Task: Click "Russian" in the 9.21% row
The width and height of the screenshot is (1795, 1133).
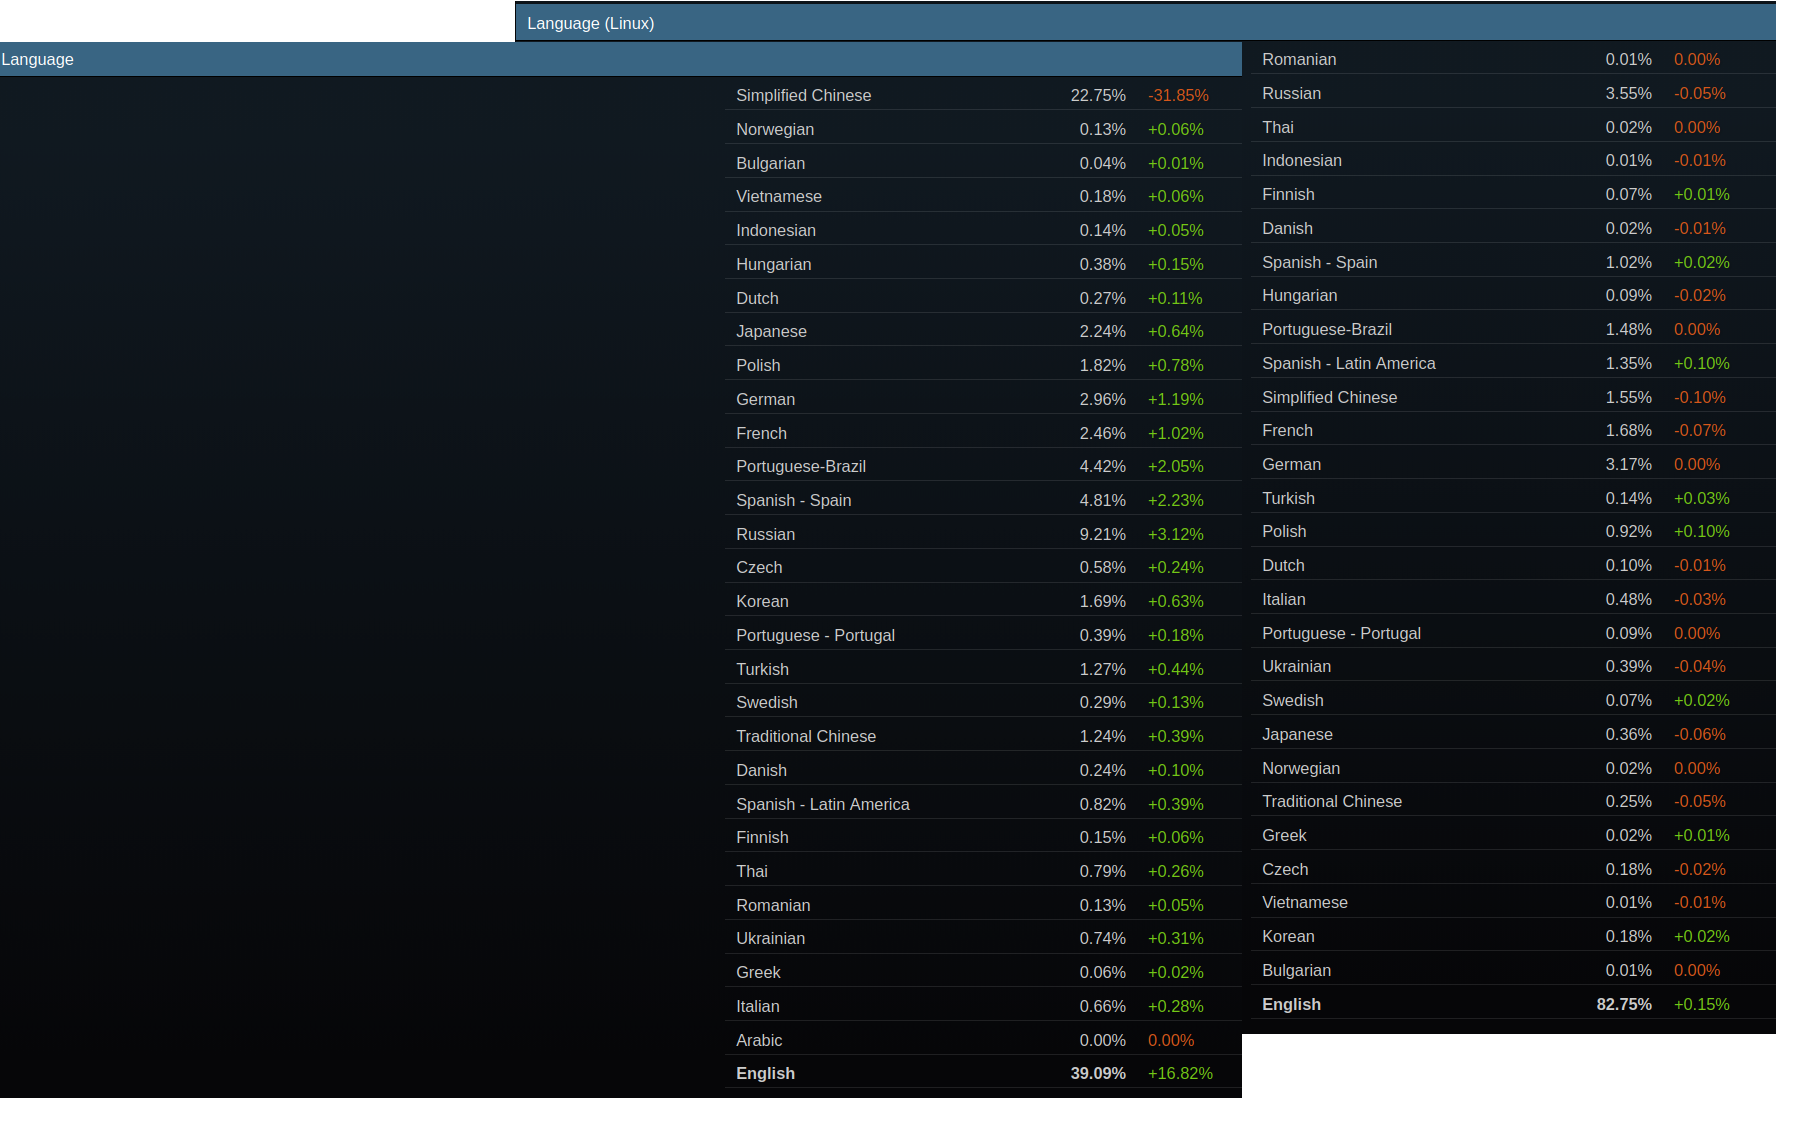Action: (x=765, y=534)
